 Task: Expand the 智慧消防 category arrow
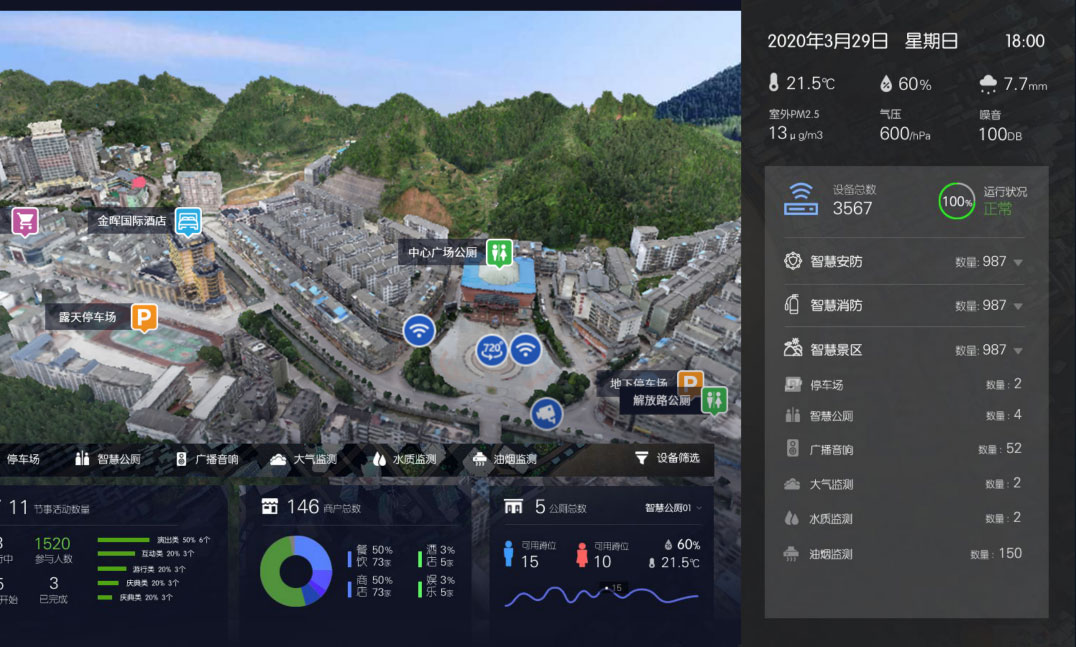(1018, 306)
